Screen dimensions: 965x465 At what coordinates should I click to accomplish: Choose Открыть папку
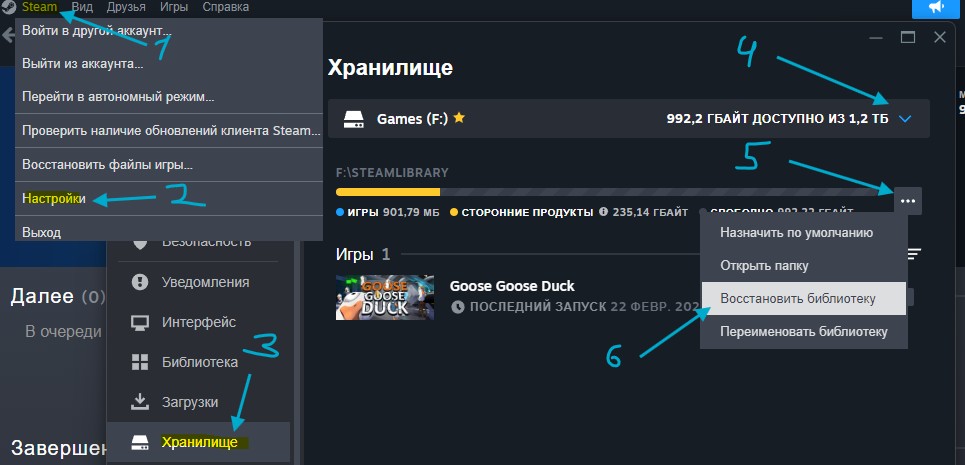coord(804,266)
